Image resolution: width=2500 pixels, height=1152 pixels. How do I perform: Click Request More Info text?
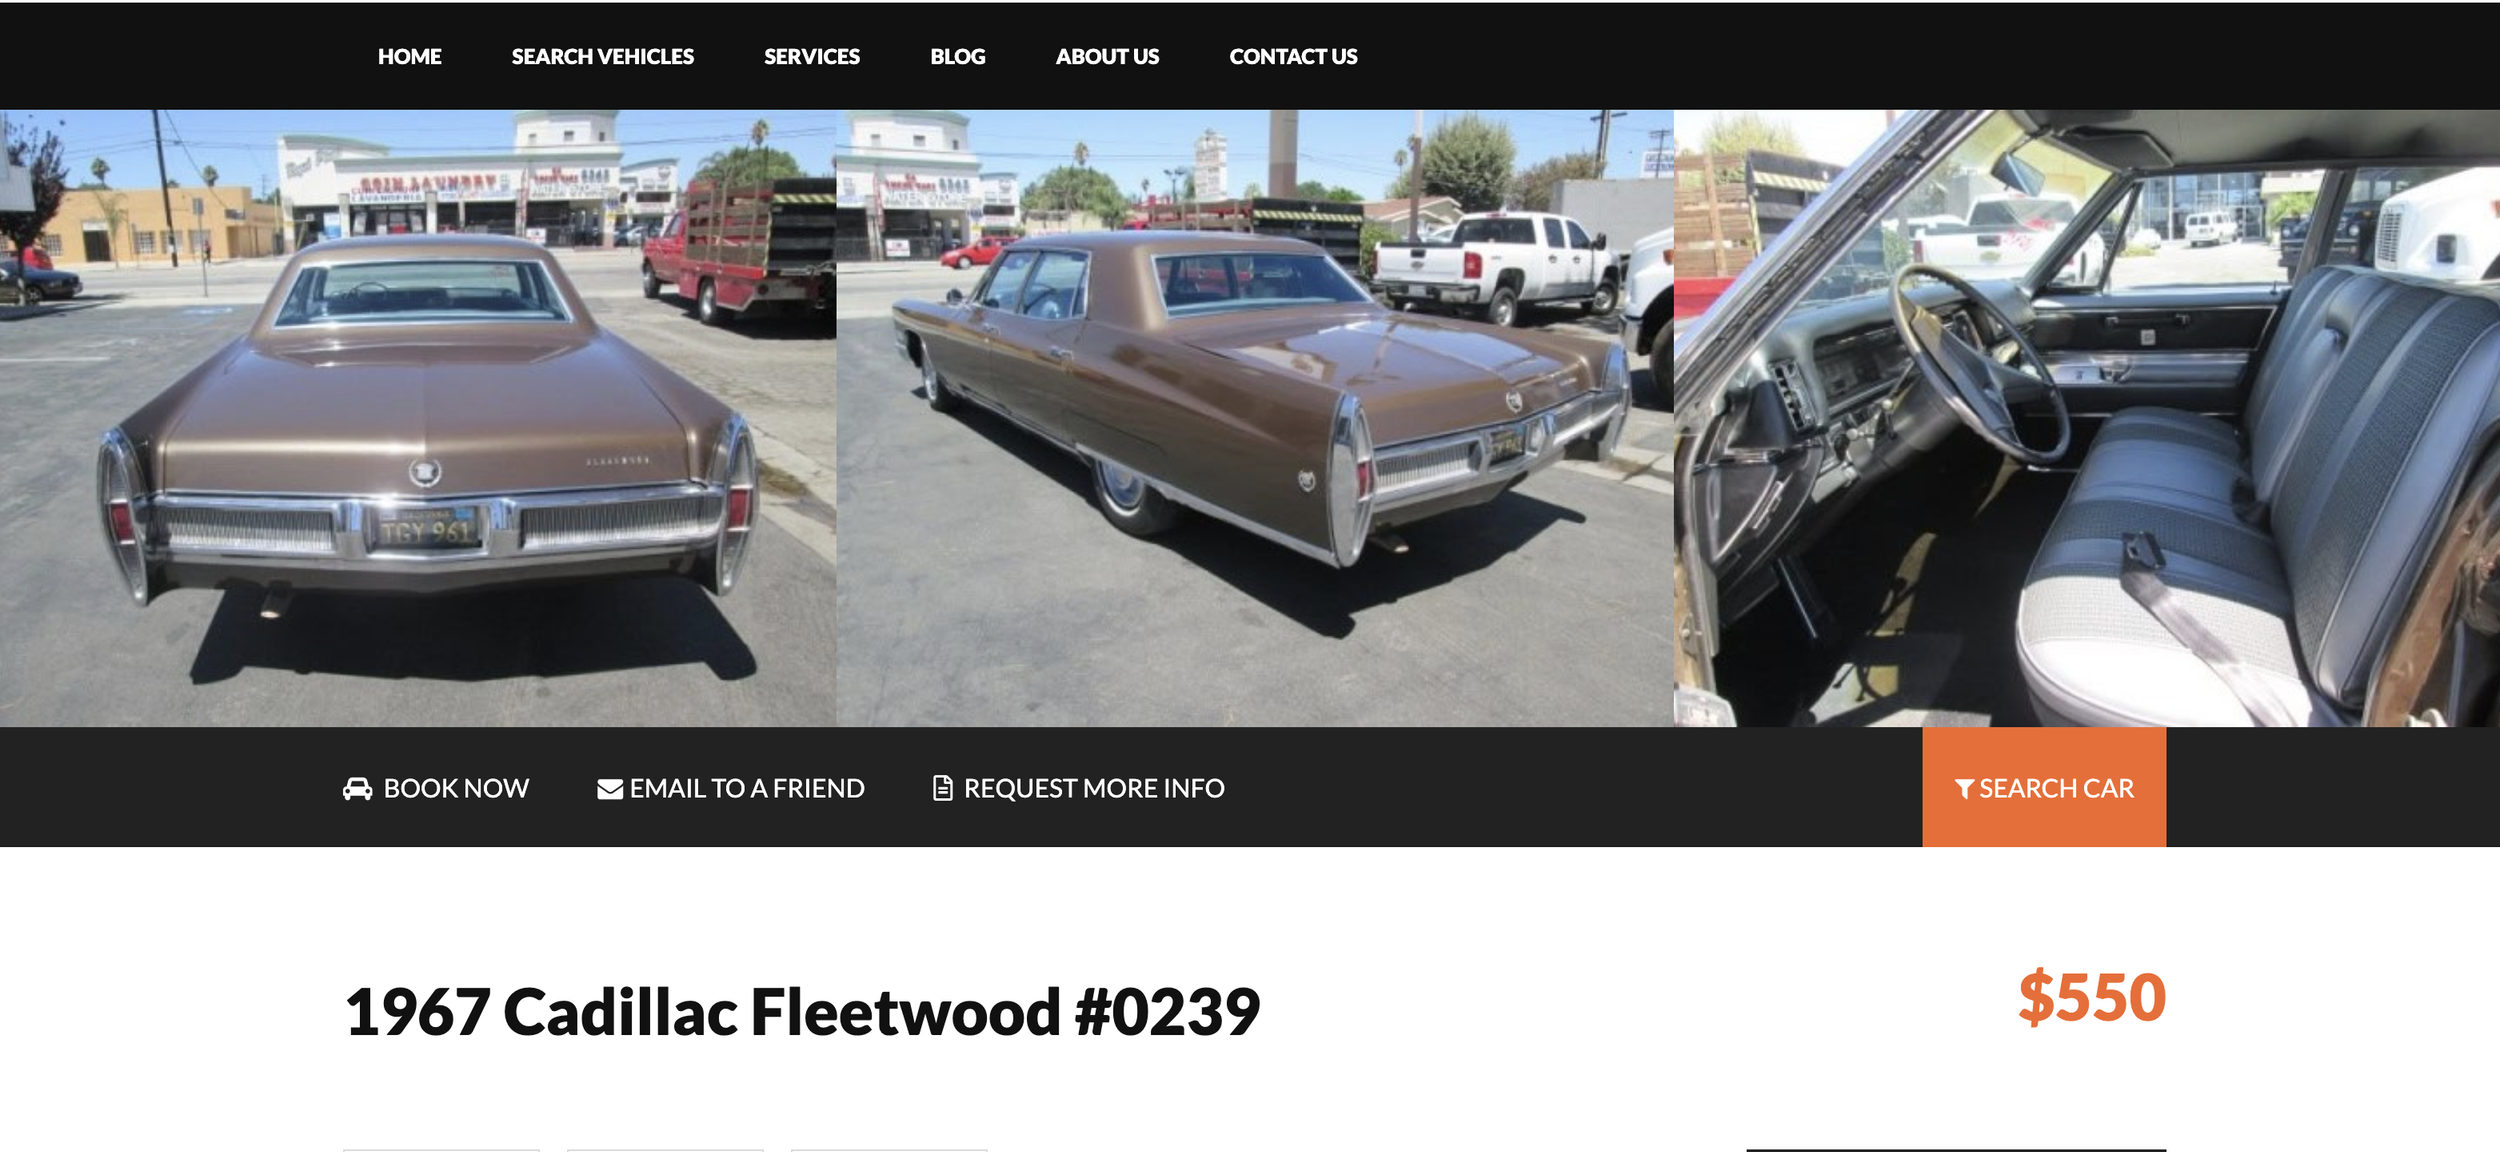pos(1094,789)
